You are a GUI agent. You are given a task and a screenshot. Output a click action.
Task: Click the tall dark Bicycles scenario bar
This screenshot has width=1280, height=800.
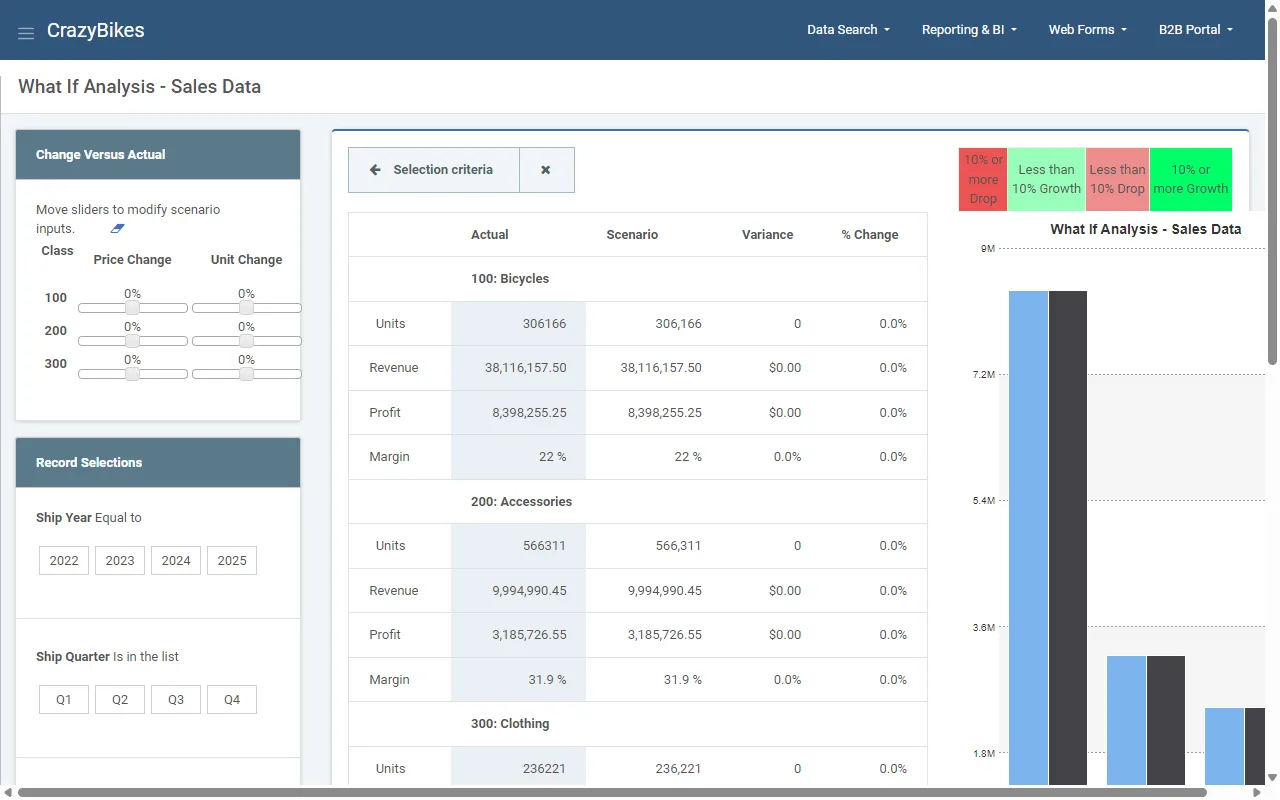tap(1067, 538)
